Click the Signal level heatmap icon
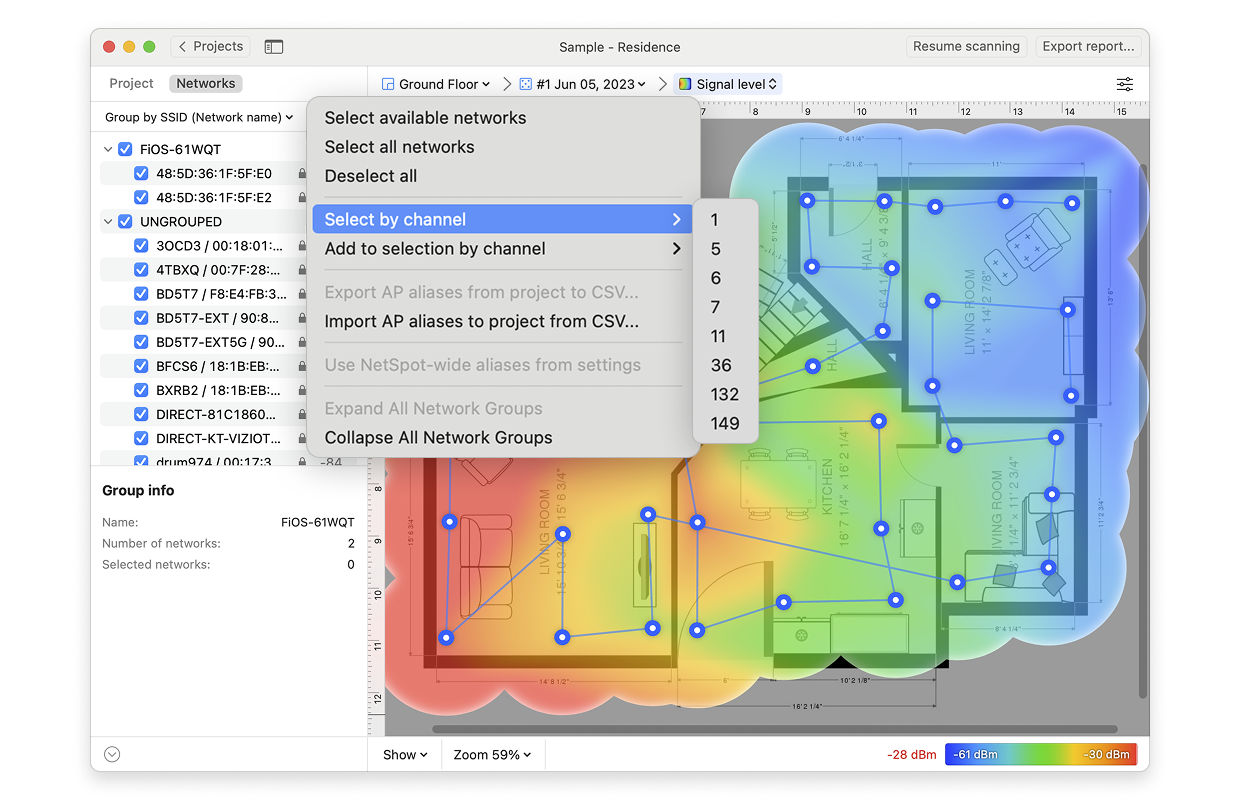Image resolution: width=1240 pixels, height=800 pixels. (685, 84)
